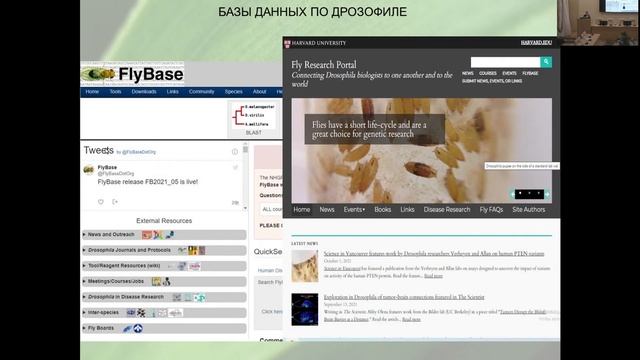Screen dimensions: 640x360
Task: Click last icon in Tool/Reagent Resources row
Action: coord(195,266)
